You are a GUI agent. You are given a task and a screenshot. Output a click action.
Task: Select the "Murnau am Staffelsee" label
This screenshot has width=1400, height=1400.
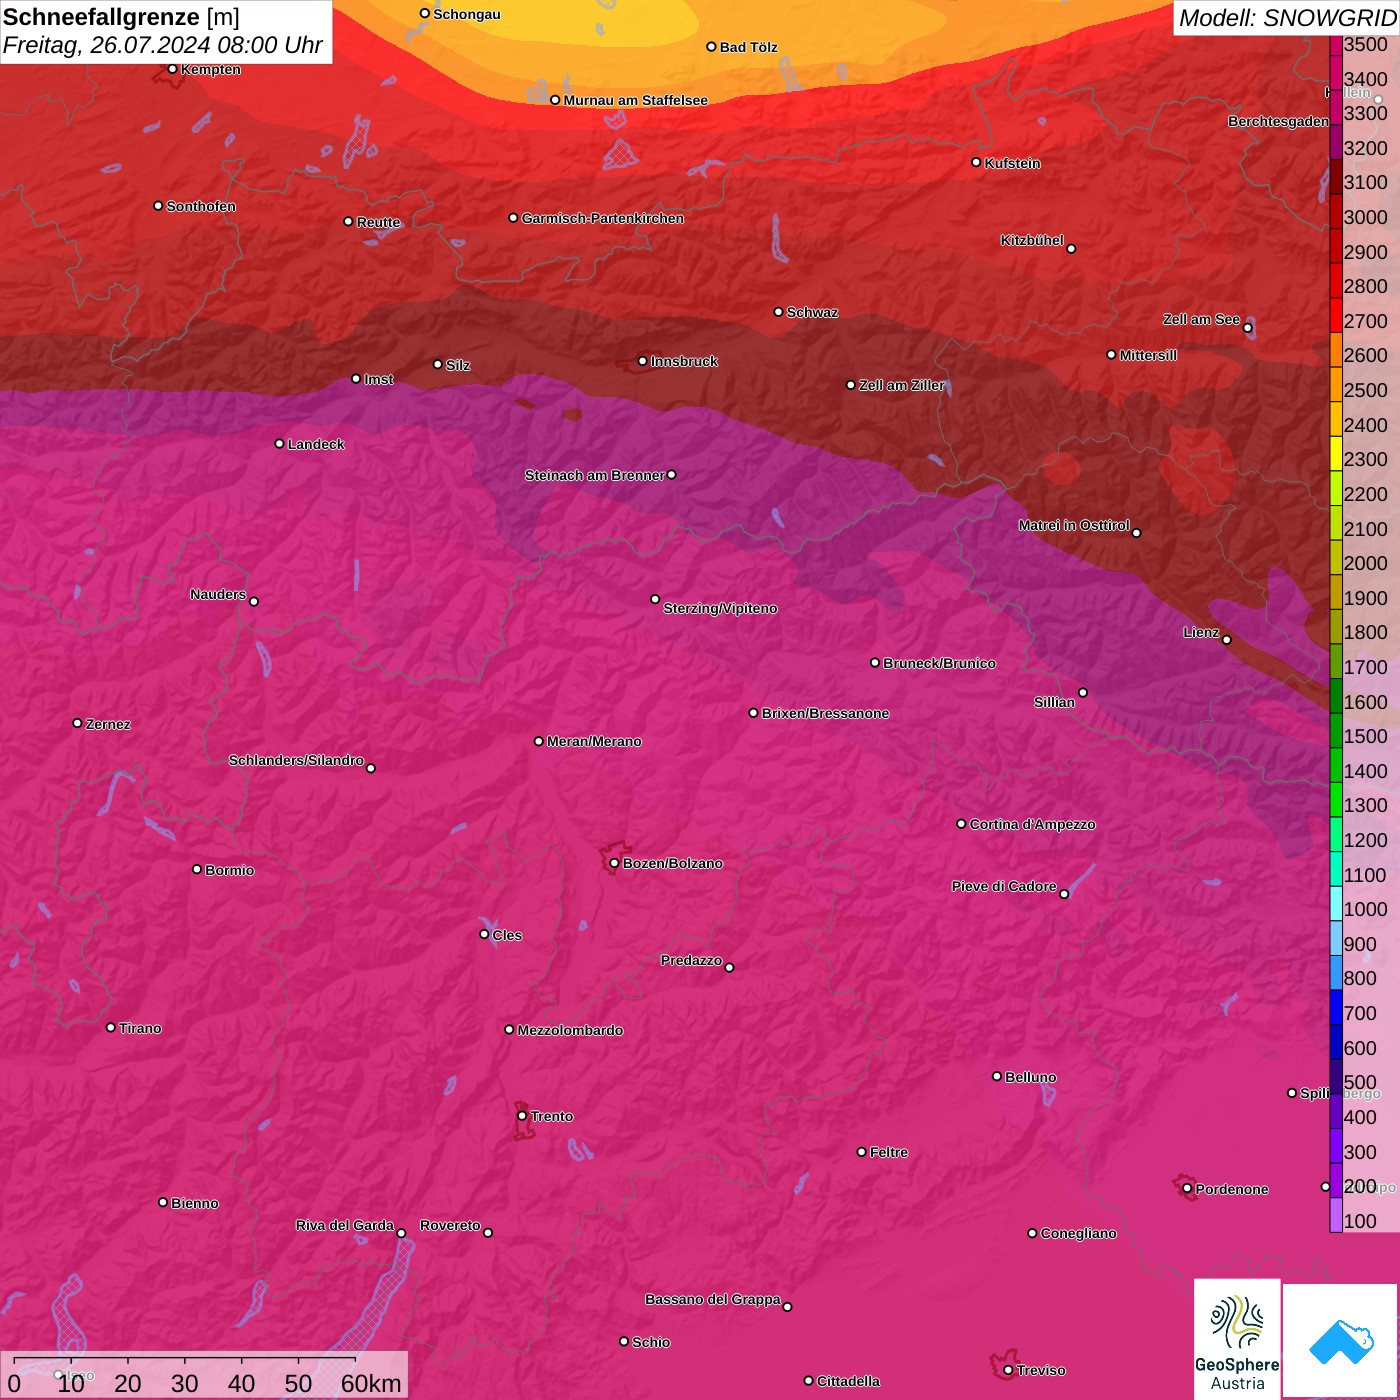click(635, 100)
